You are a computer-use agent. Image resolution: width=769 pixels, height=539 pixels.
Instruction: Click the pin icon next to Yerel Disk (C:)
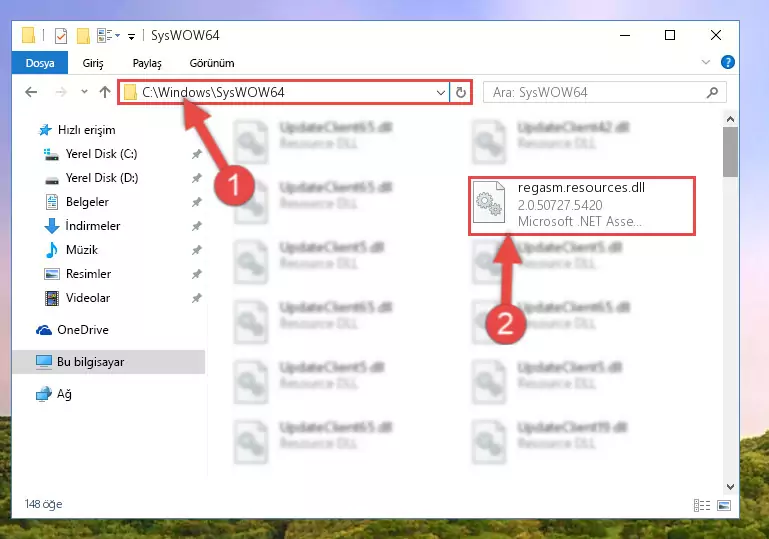pos(197,154)
